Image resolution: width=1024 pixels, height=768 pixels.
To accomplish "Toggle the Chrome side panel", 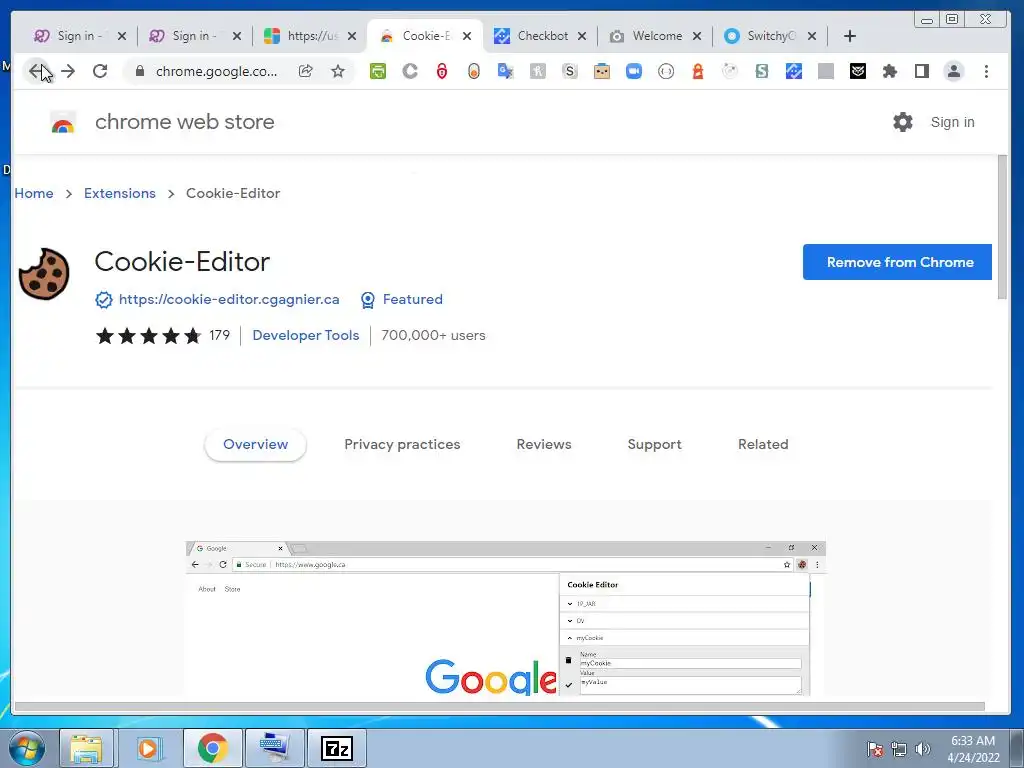I will click(921, 71).
